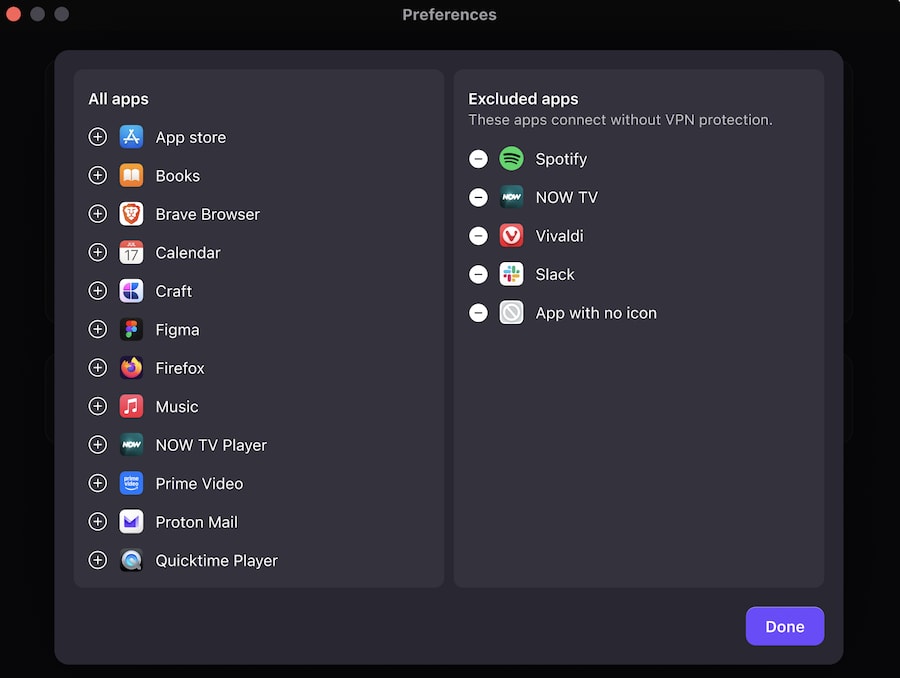The height and width of the screenshot is (678, 900).
Task: Click the Brave Browser lion icon
Action: pyautogui.click(x=131, y=214)
